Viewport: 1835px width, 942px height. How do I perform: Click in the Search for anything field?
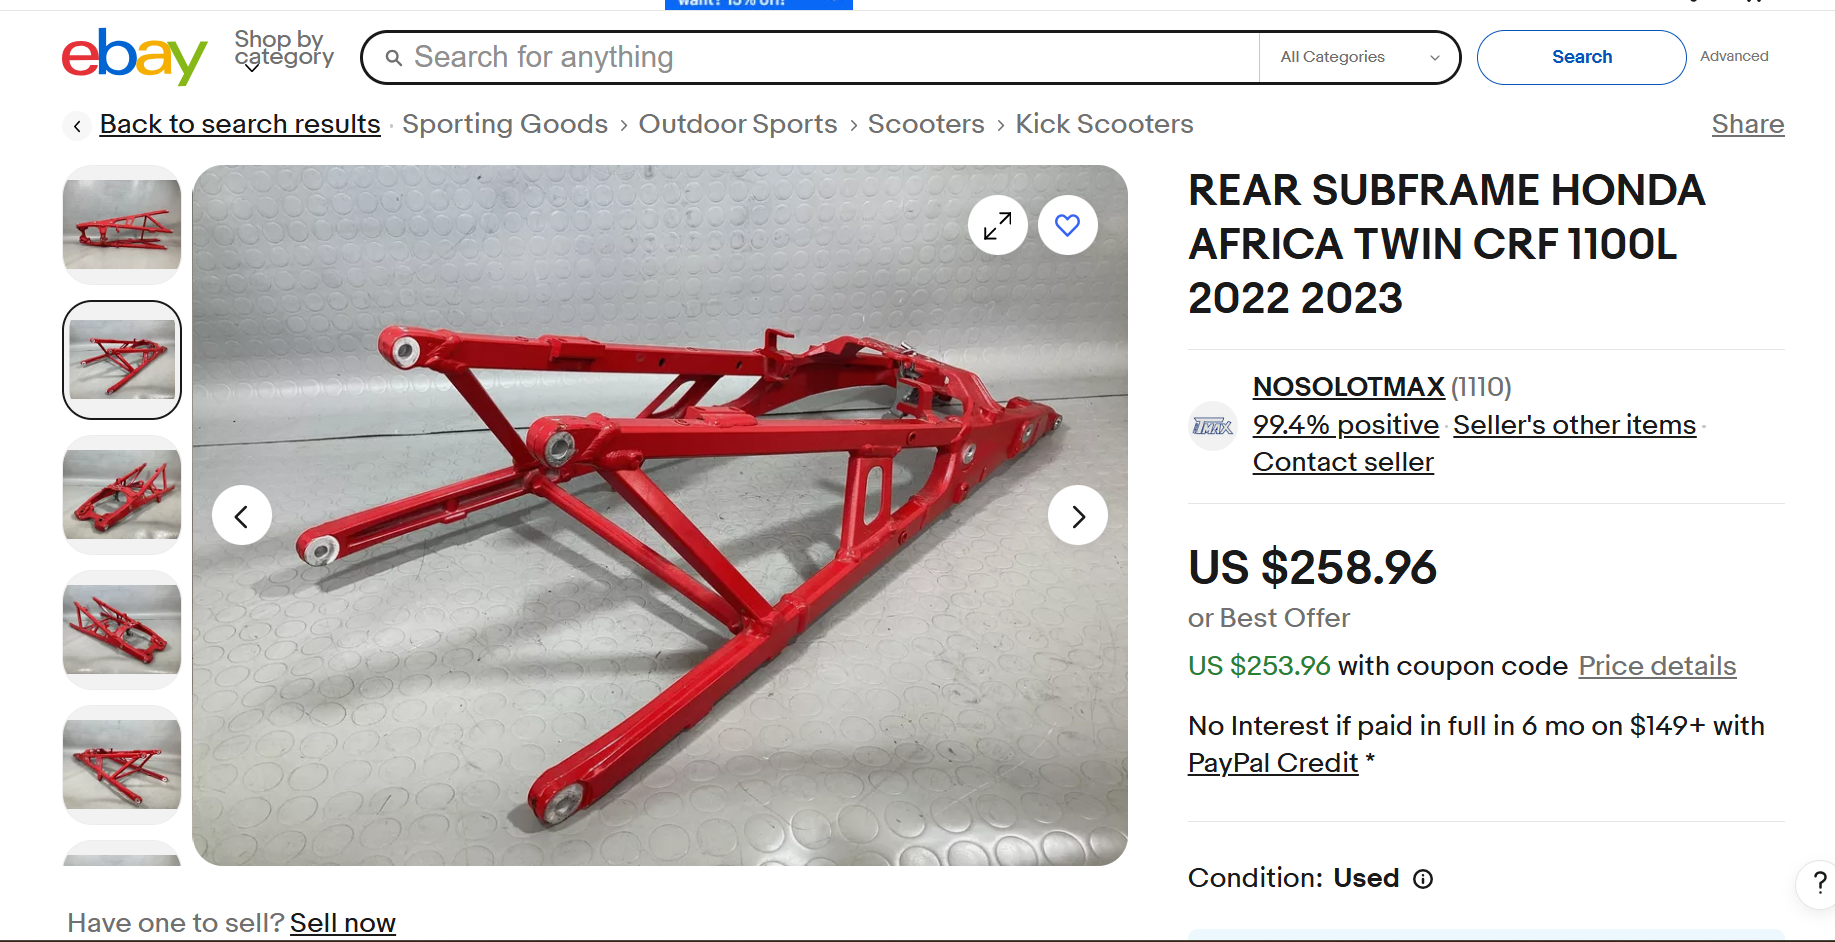click(x=820, y=57)
